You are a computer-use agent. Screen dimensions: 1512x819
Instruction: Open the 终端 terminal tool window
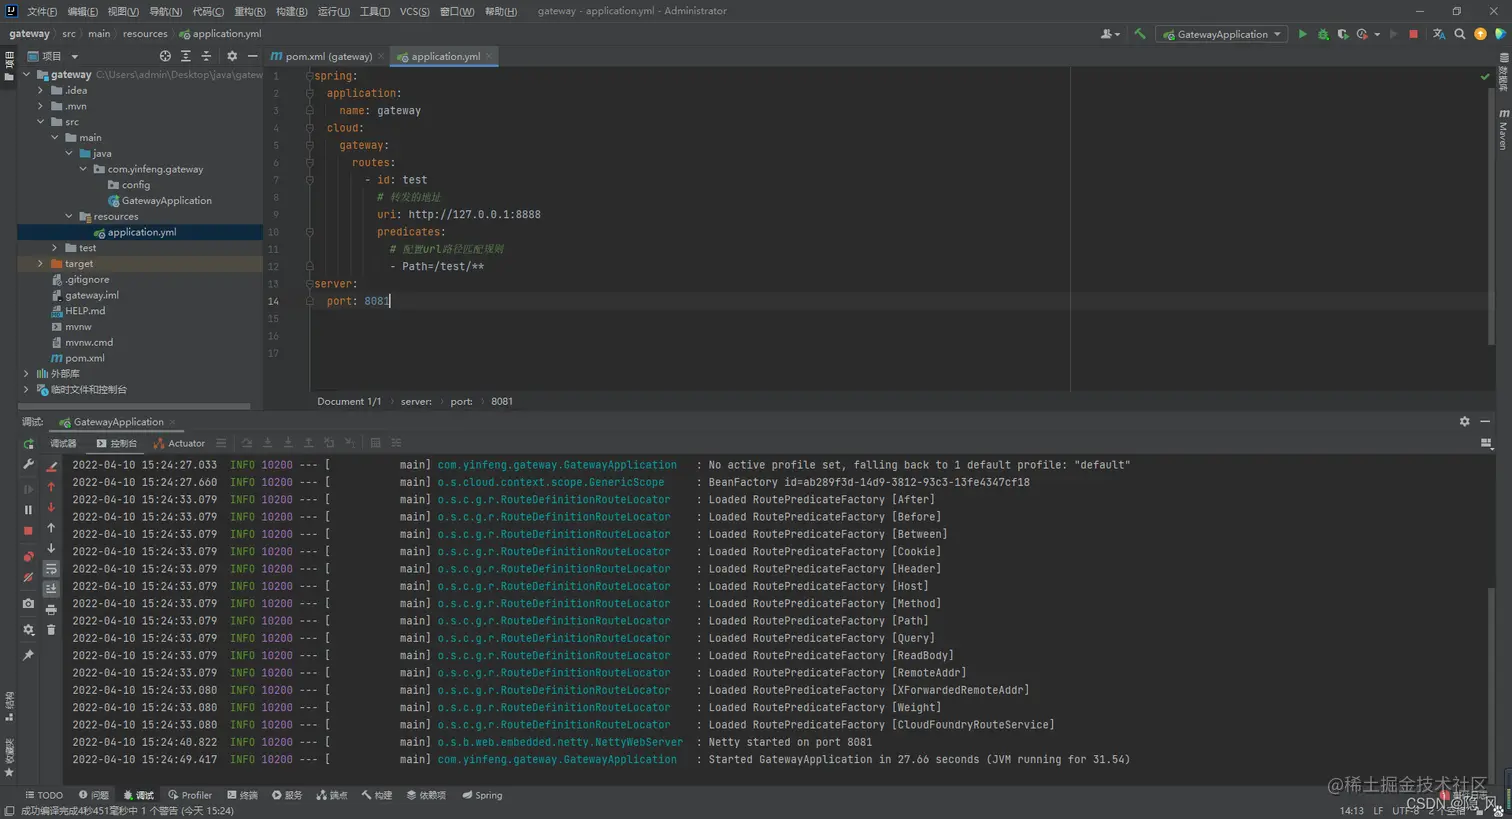(242, 795)
